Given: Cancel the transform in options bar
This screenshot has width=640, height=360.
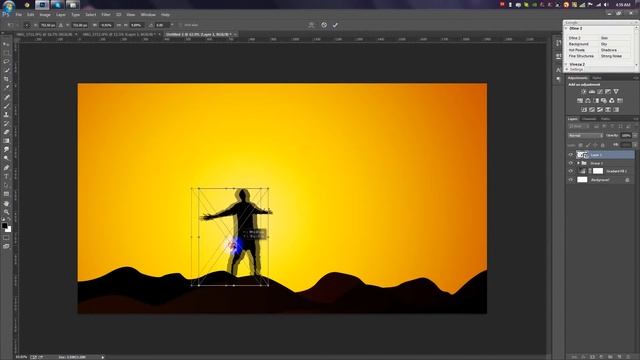Looking at the screenshot, I should point(324,25).
